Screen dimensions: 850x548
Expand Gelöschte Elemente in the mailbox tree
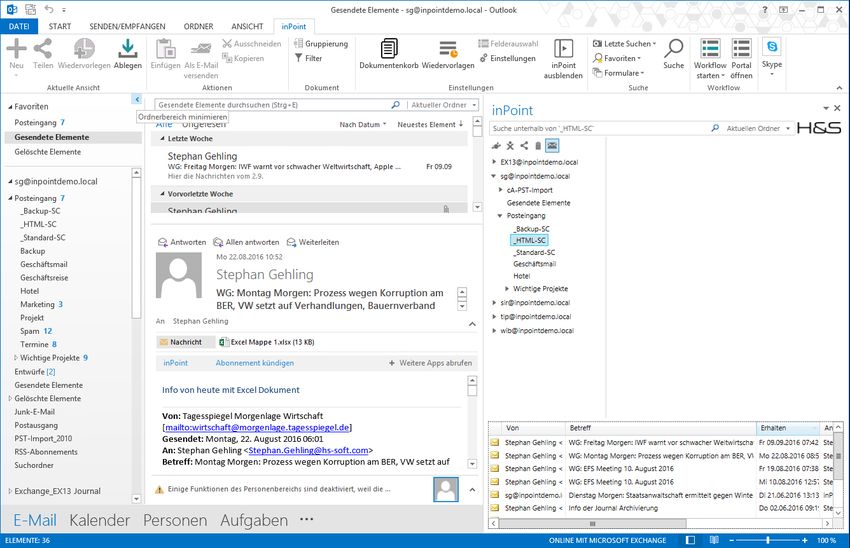tap(10, 398)
